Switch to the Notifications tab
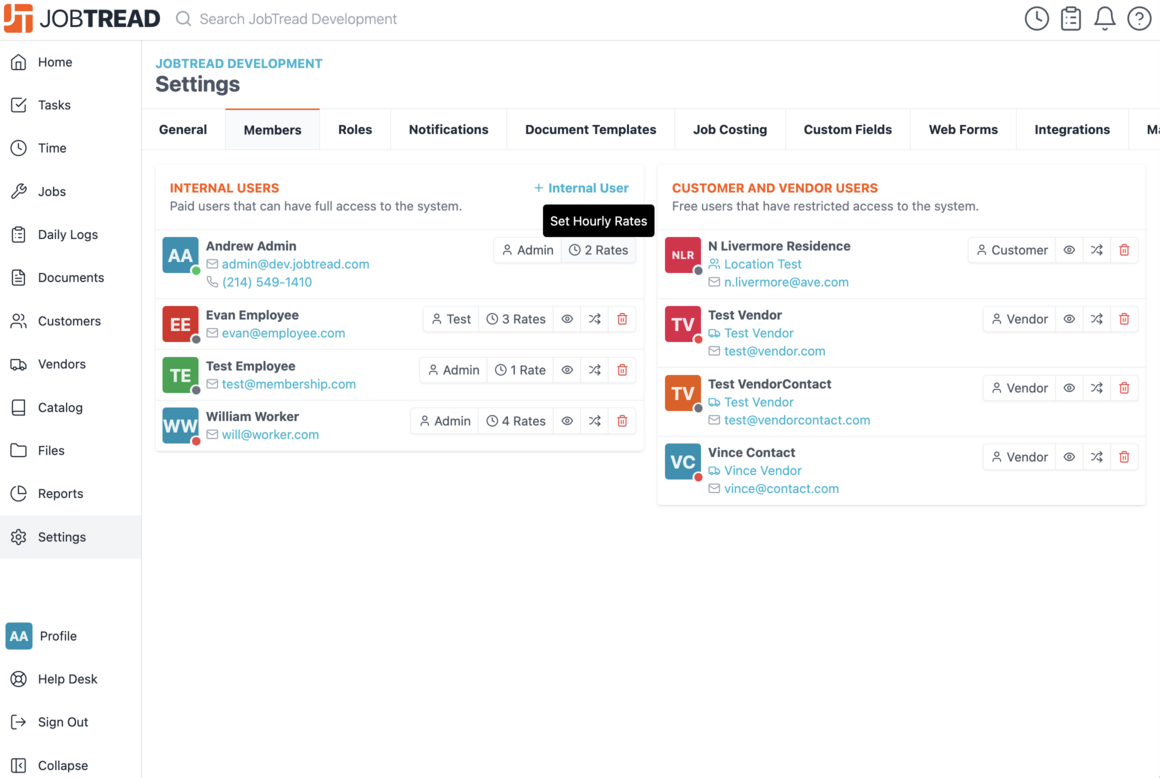This screenshot has width=1160, height=778. pyautogui.click(x=448, y=129)
